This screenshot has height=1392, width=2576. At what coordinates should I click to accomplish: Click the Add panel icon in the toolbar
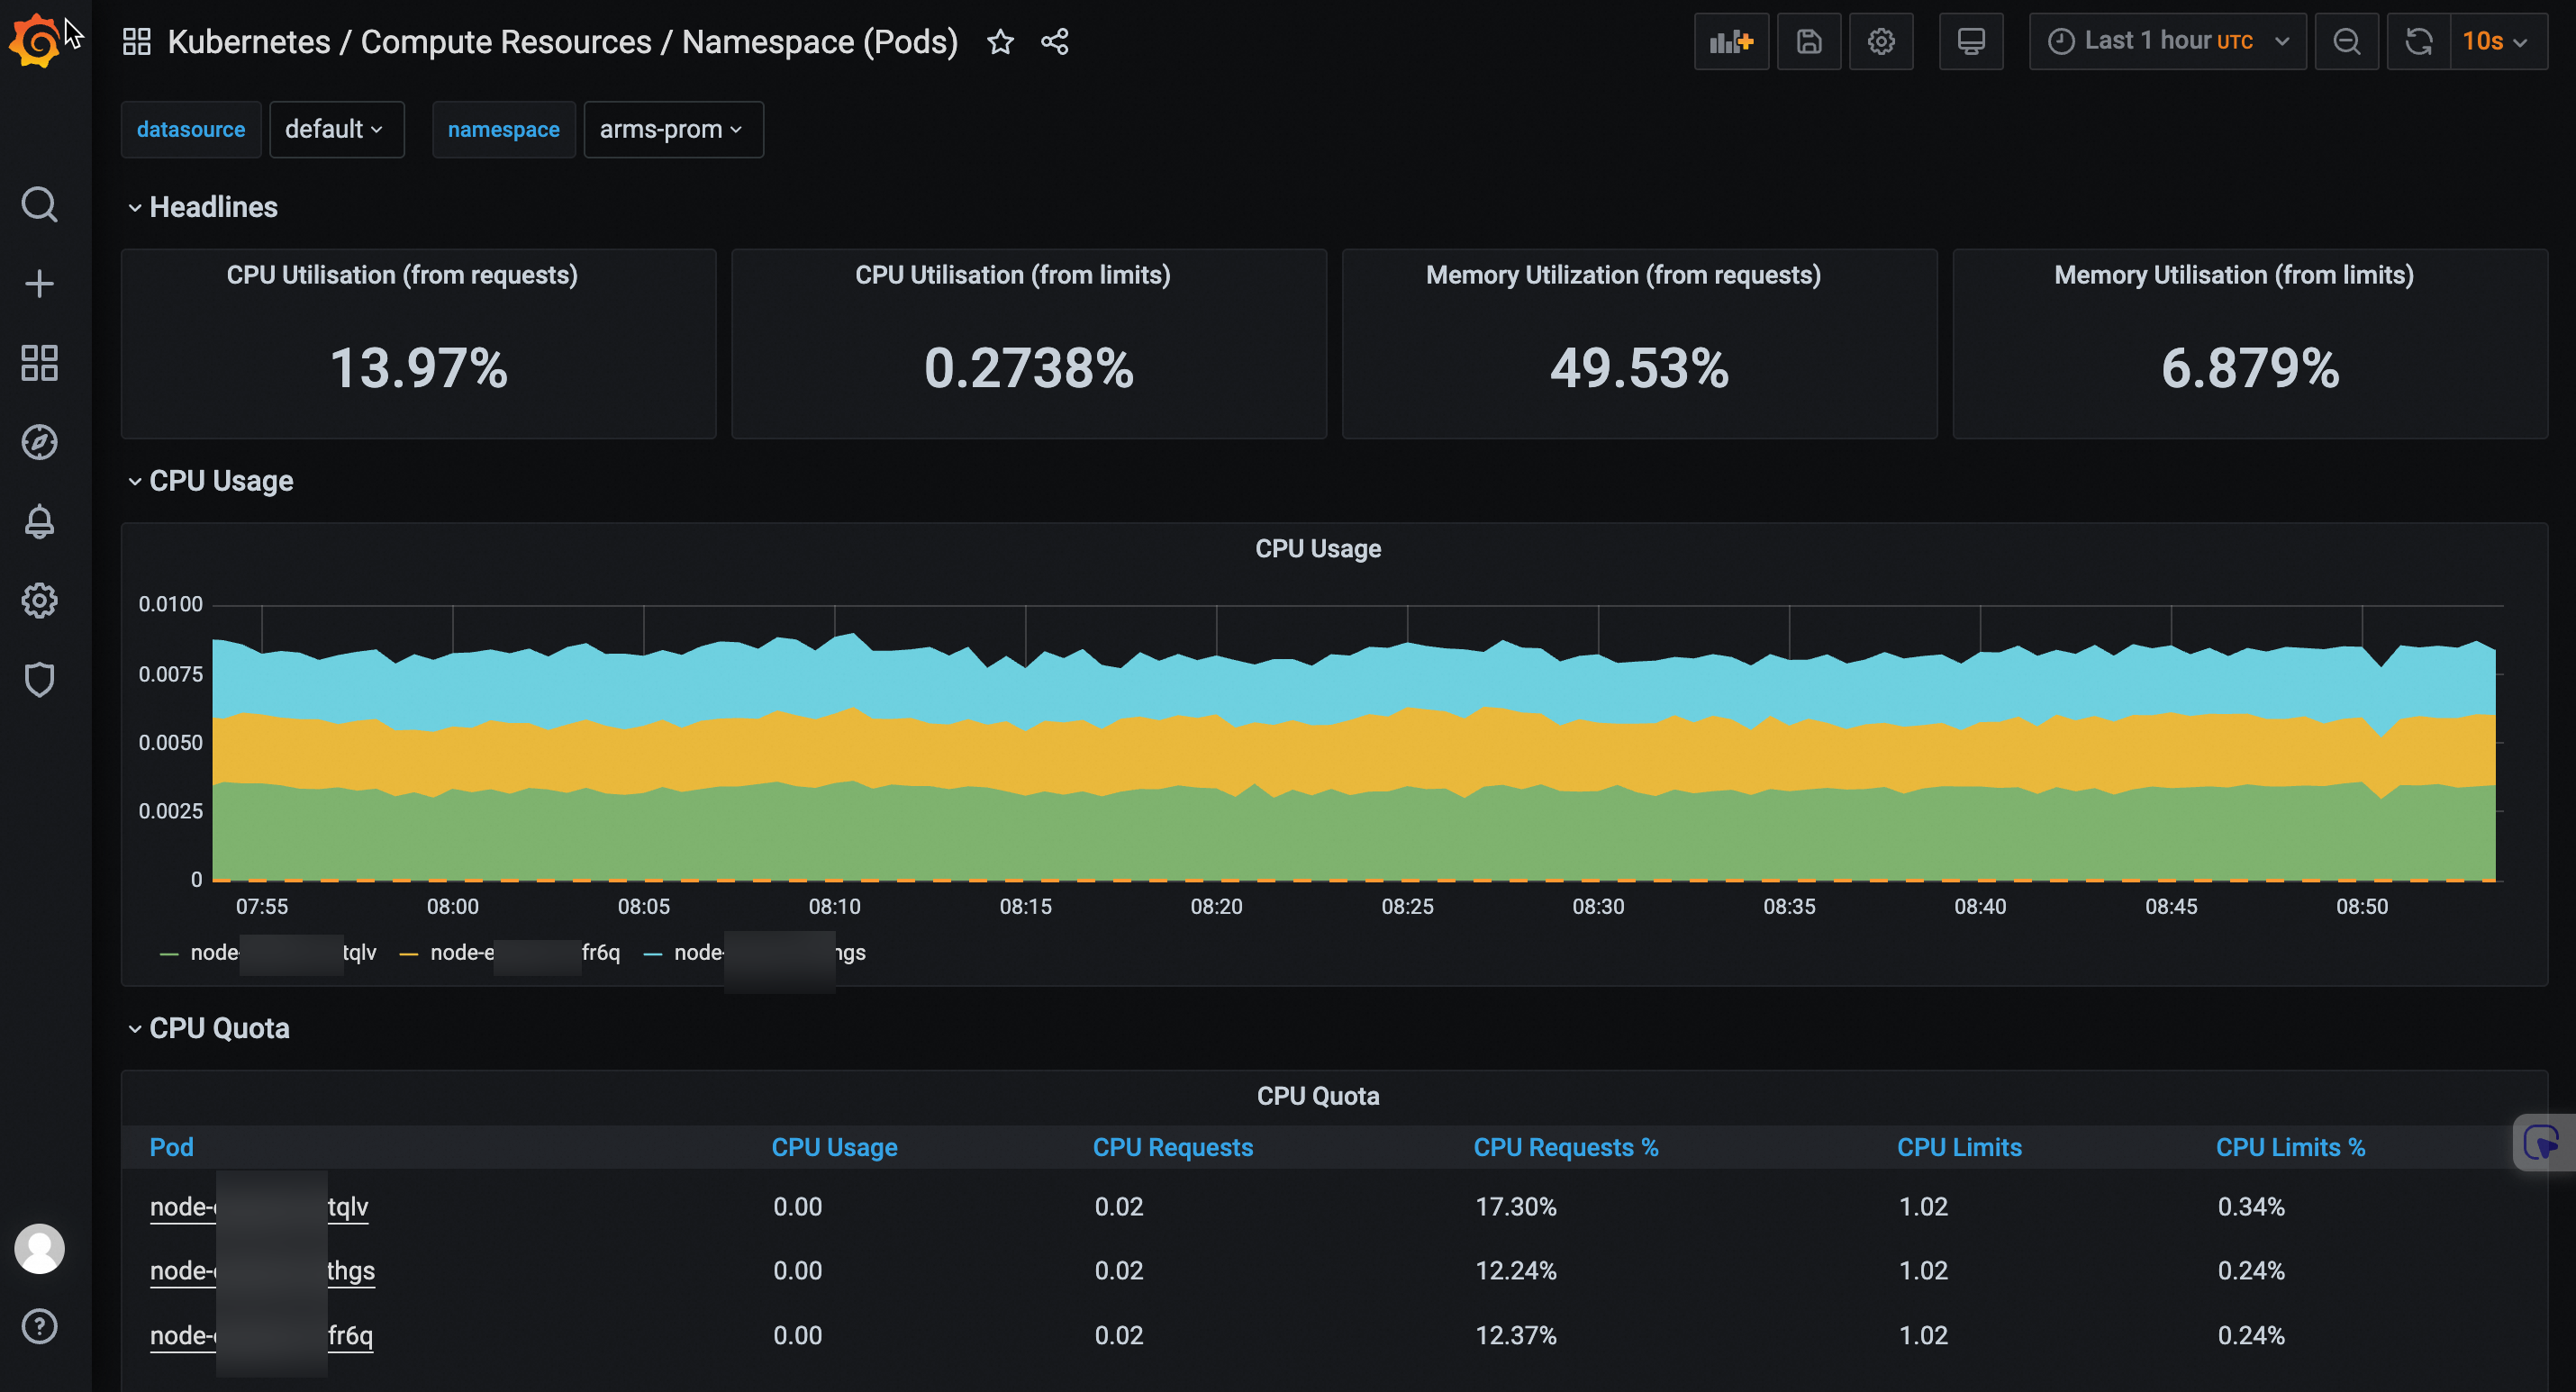1731,41
